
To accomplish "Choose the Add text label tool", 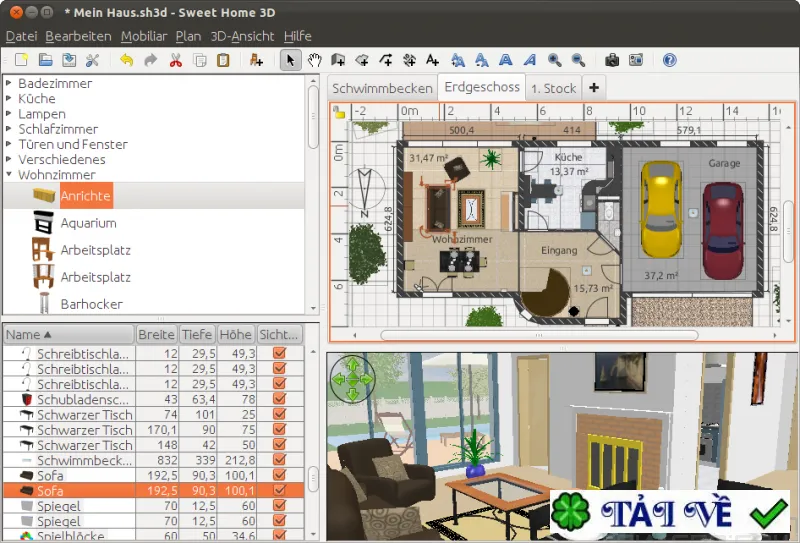I will click(432, 60).
